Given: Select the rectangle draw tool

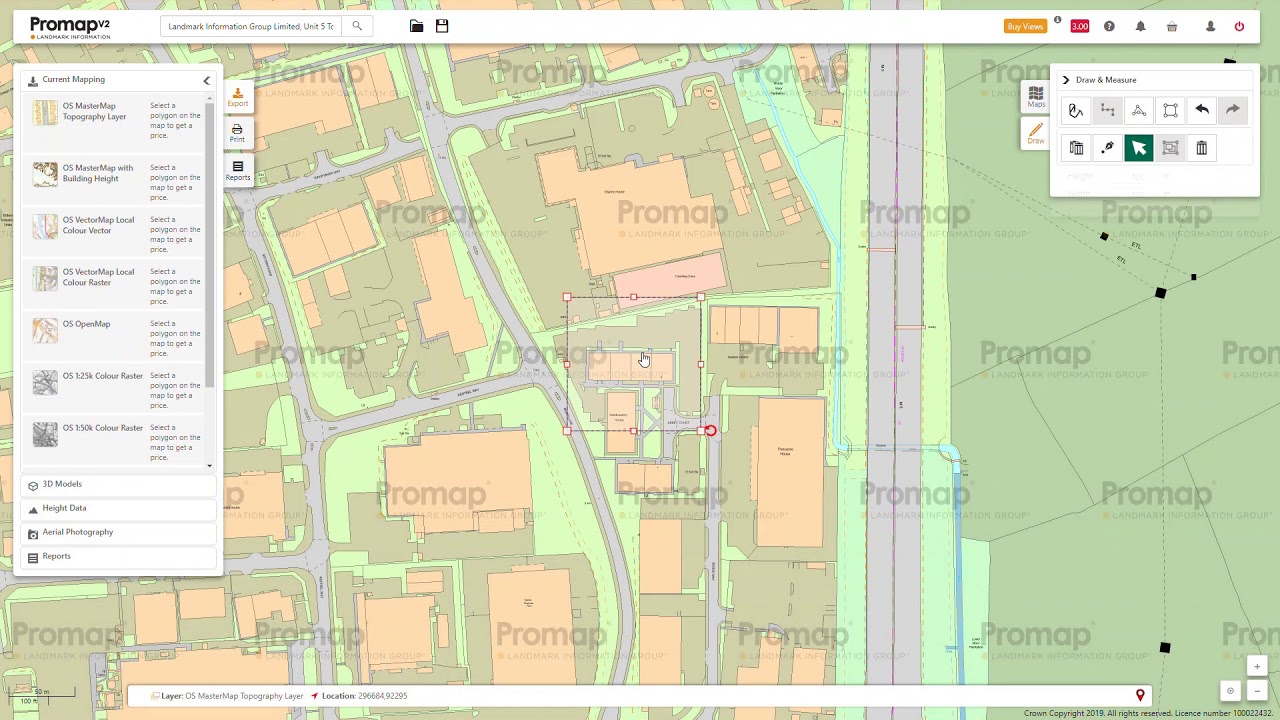Looking at the screenshot, I should tap(1170, 111).
